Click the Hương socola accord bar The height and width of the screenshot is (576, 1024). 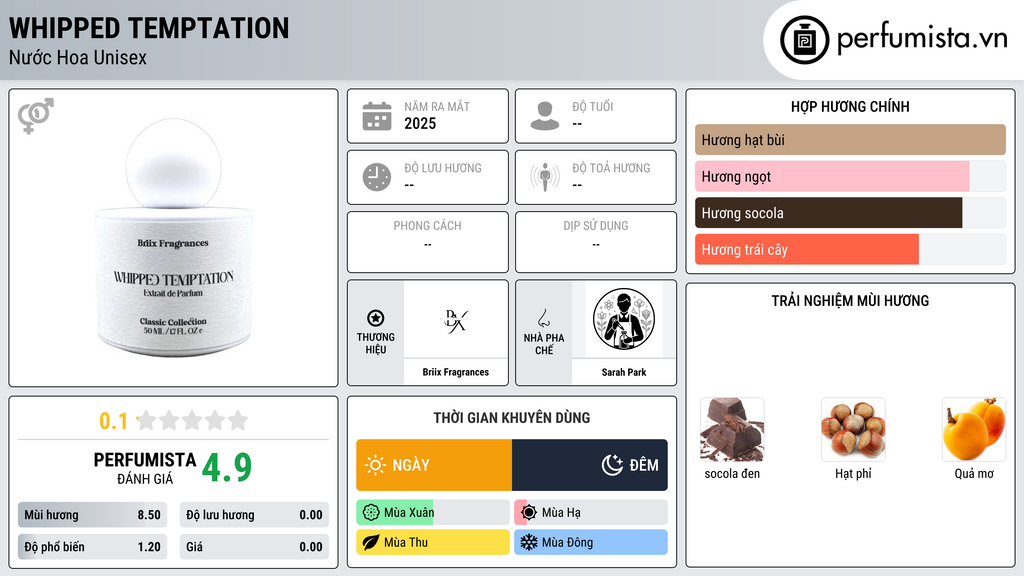pyautogui.click(x=850, y=213)
